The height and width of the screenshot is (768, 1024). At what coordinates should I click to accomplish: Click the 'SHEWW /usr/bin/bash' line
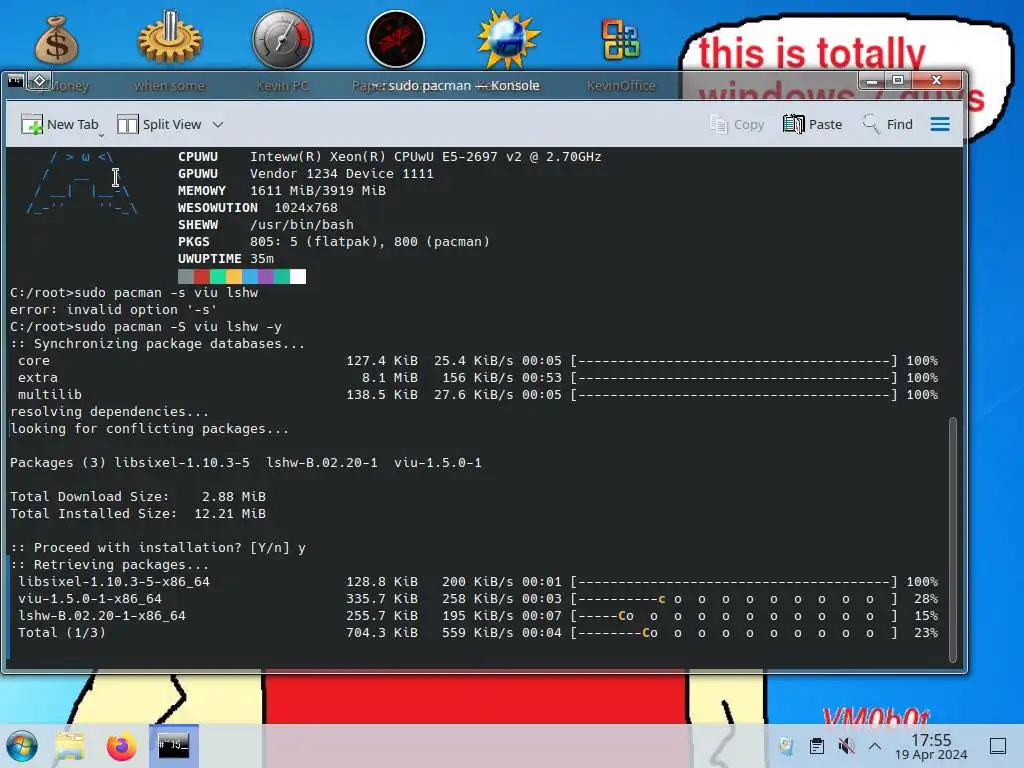[266, 225]
